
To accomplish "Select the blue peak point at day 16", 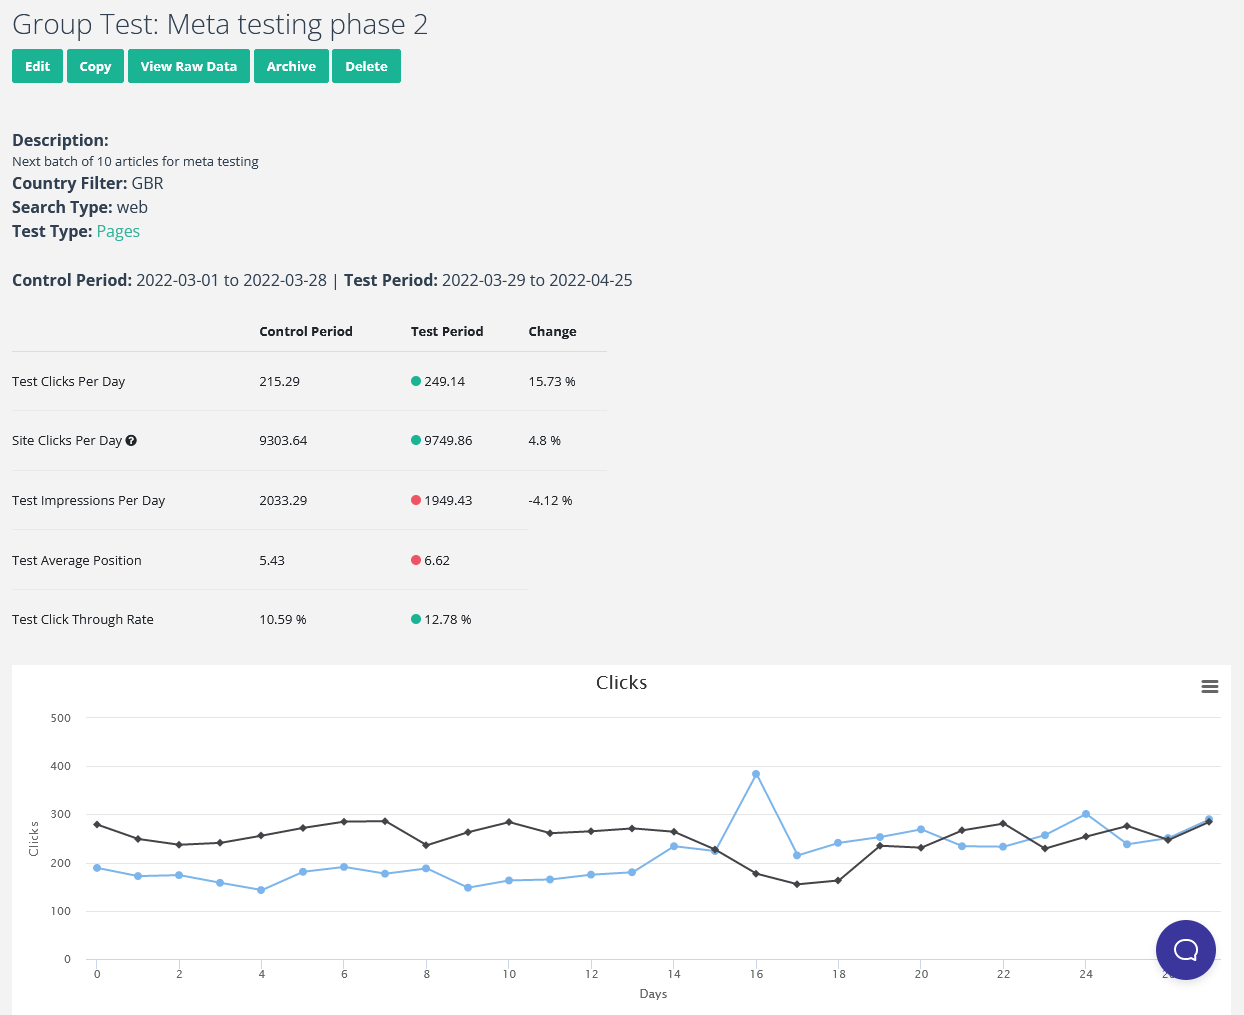I will (x=756, y=774).
